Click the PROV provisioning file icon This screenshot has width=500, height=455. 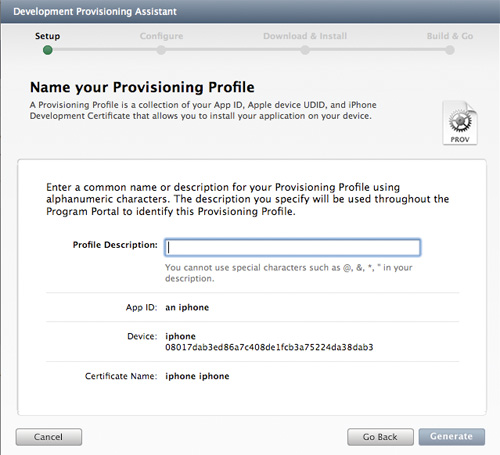(x=460, y=123)
